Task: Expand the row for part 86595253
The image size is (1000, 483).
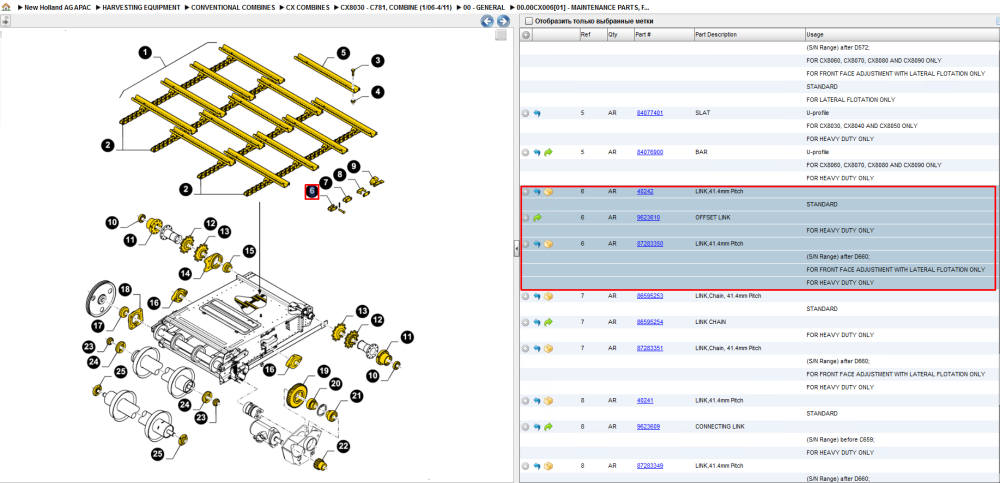Action: coord(526,296)
